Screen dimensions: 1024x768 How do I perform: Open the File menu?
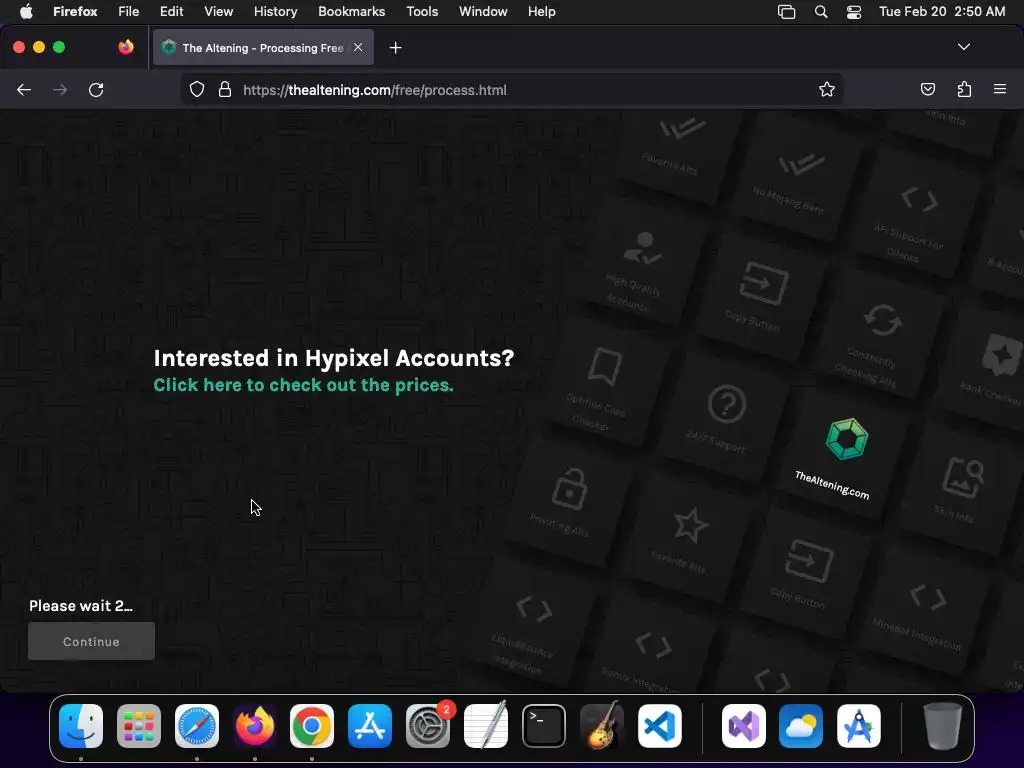point(129,11)
